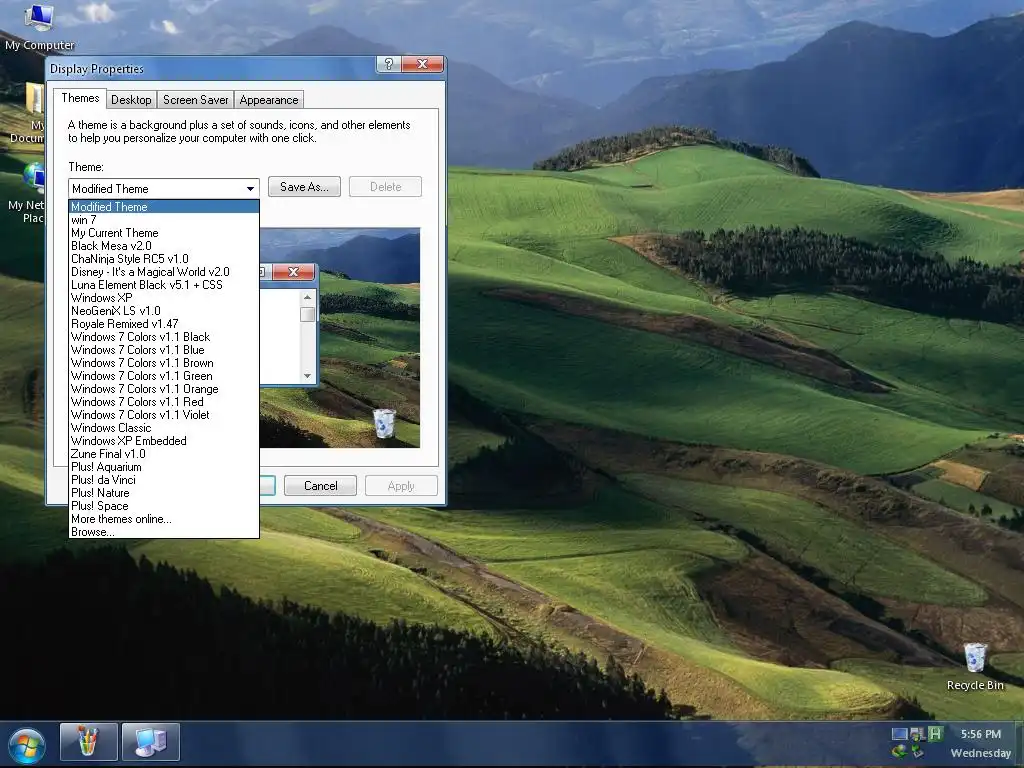Click the disabled Delete button
Viewport: 1024px width, 768px height.
385,187
